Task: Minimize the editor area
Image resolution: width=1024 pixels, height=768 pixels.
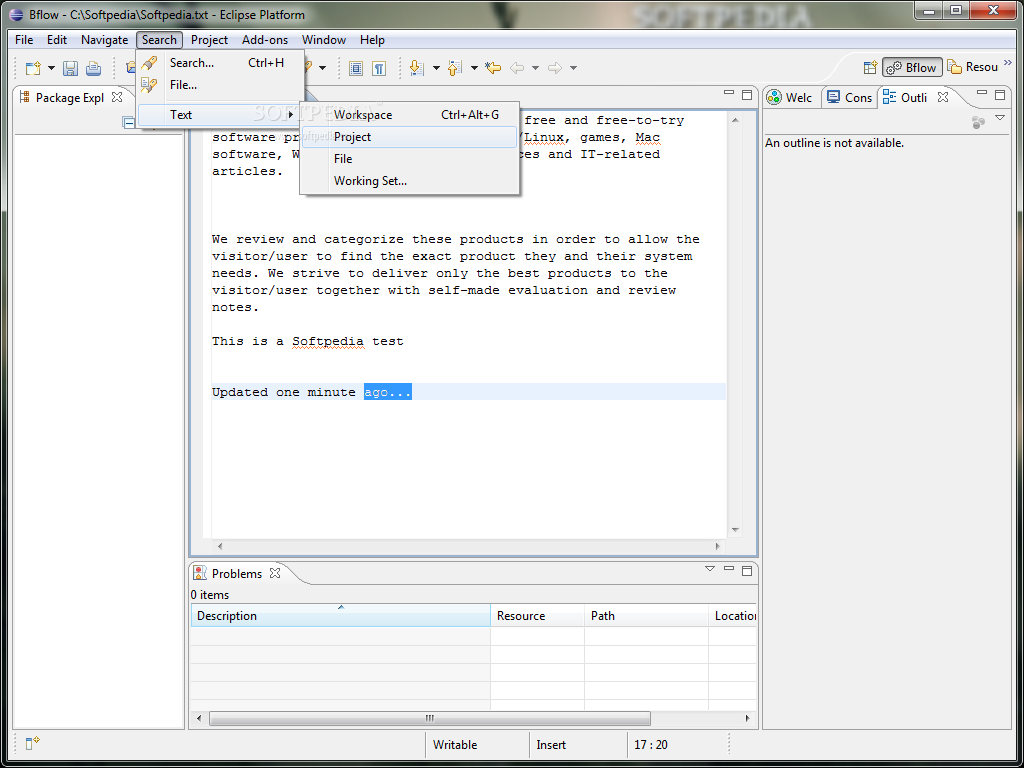Action: (729, 95)
